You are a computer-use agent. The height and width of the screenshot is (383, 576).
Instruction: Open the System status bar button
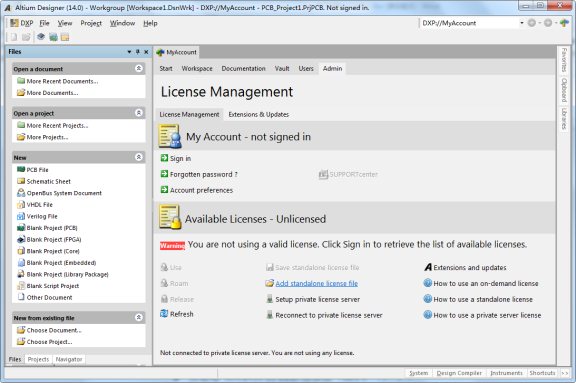[419, 373]
